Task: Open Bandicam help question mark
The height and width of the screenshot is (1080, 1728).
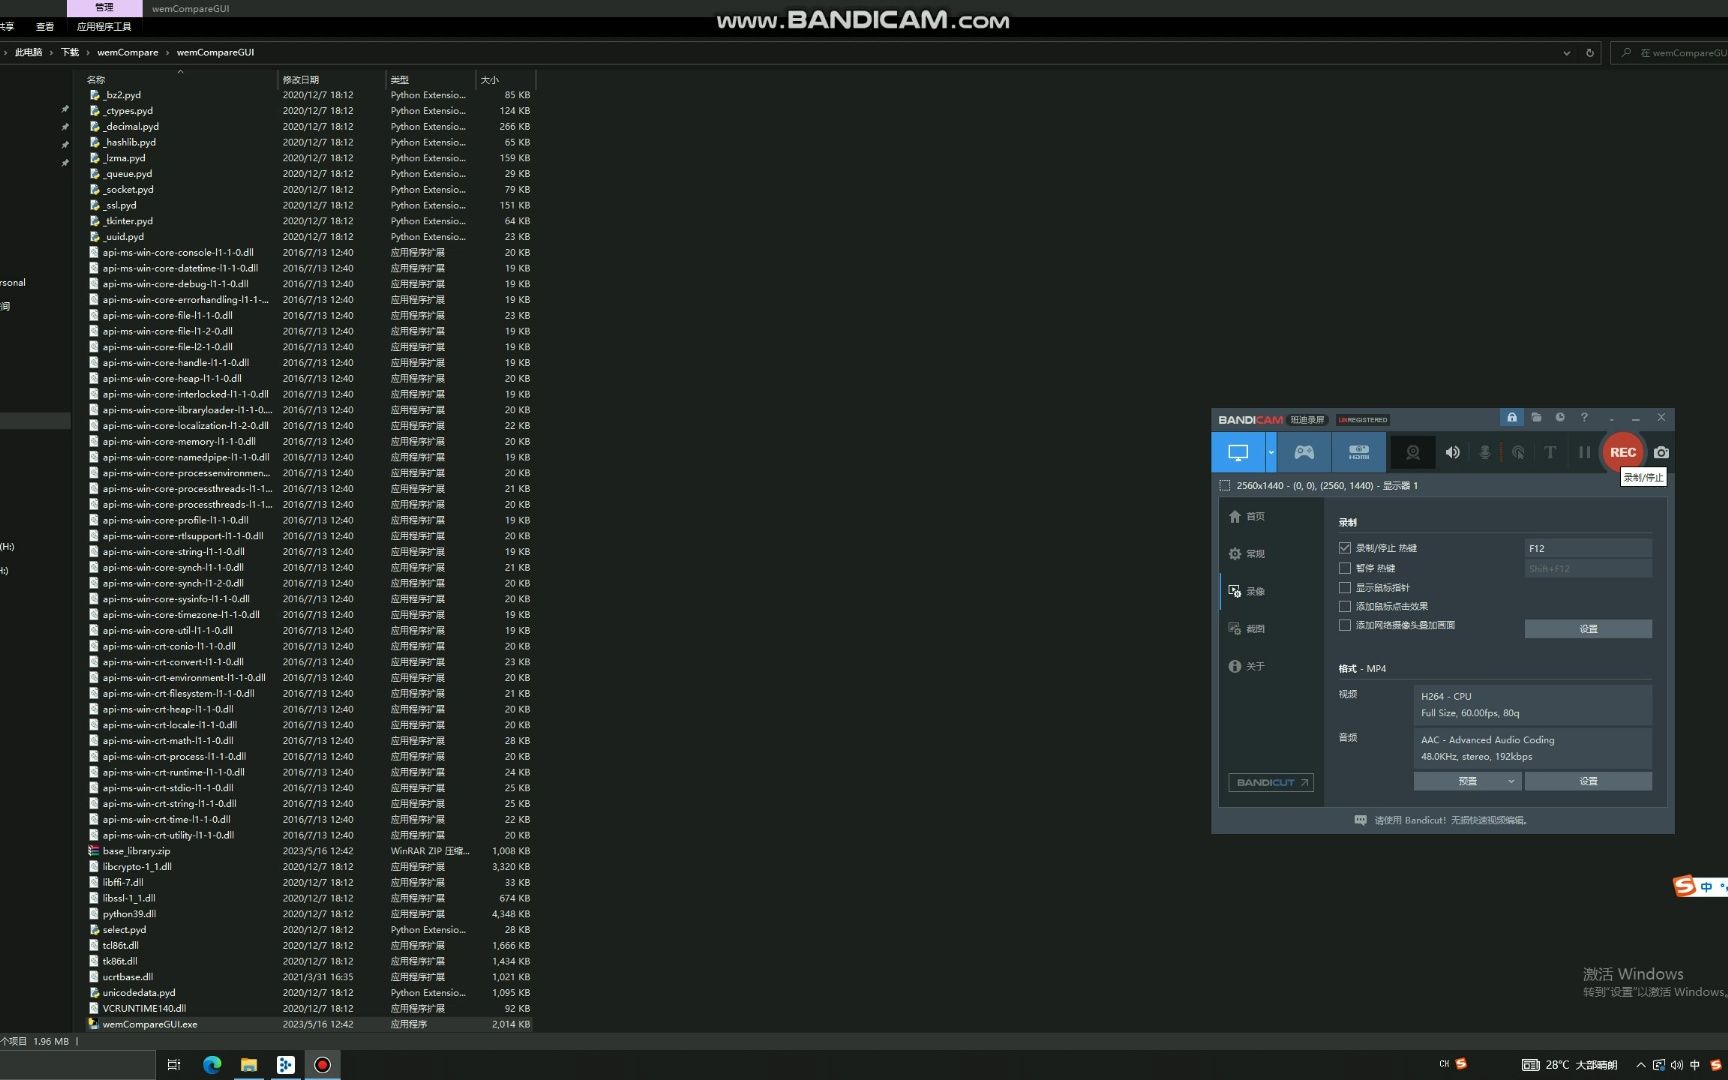Action: [1584, 417]
